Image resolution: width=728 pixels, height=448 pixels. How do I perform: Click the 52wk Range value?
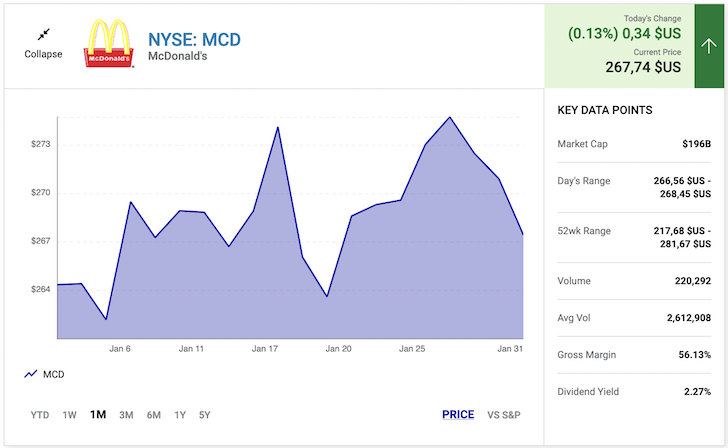tap(682, 237)
